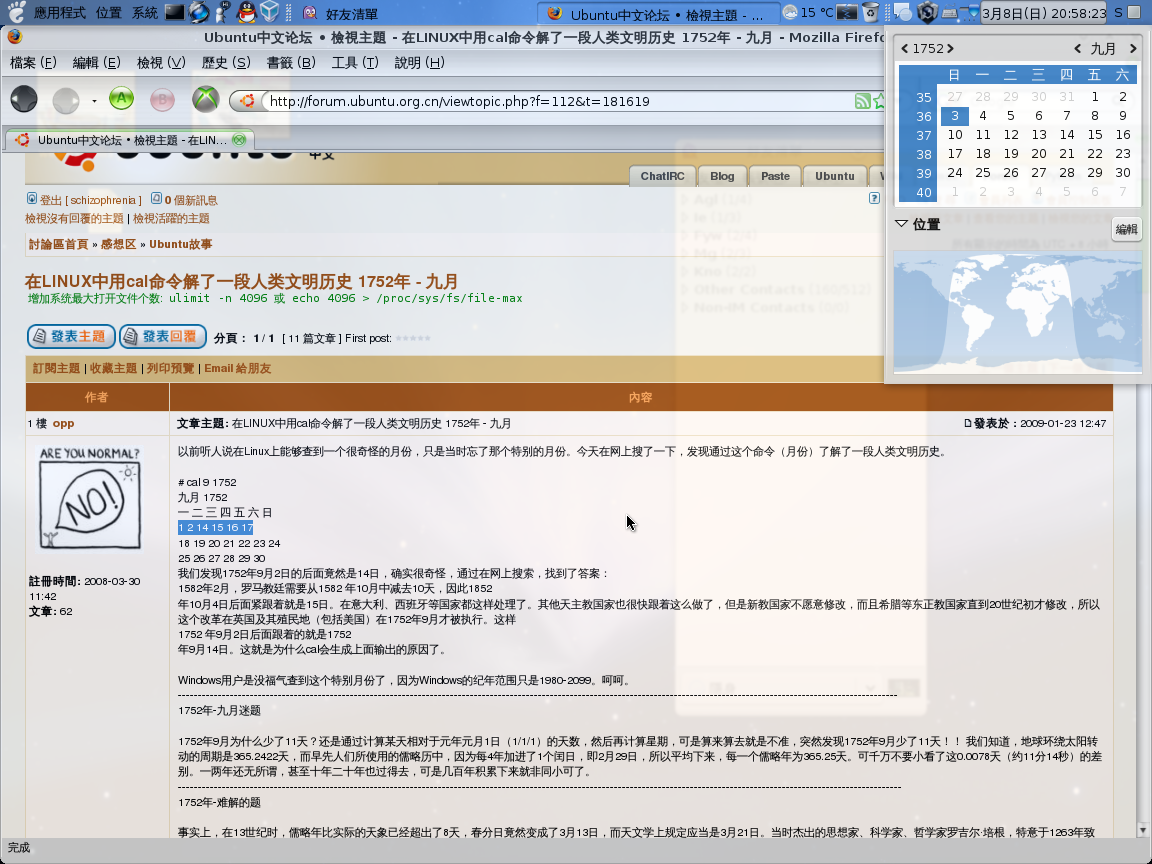Launch the messenger figure icon with Hi bubble

pos(223,12)
